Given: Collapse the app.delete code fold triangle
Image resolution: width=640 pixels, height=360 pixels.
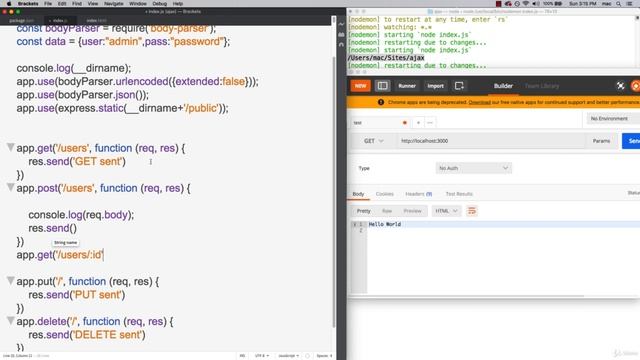Looking at the screenshot, I should [x=11, y=321].
